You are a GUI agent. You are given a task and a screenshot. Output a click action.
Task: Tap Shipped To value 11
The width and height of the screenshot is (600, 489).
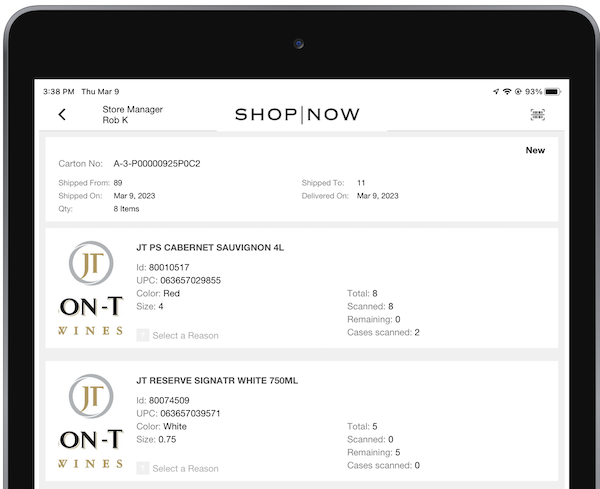pyautogui.click(x=361, y=183)
